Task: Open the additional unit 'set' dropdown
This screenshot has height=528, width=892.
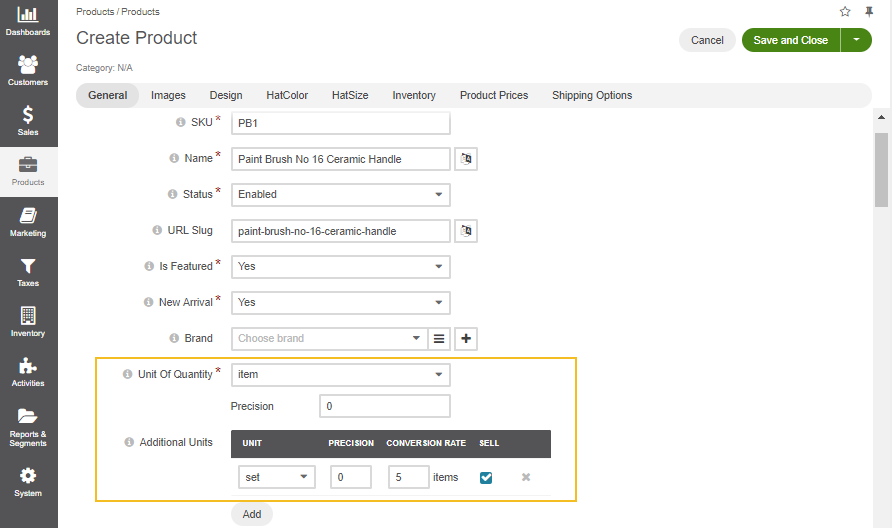Action: 277,478
